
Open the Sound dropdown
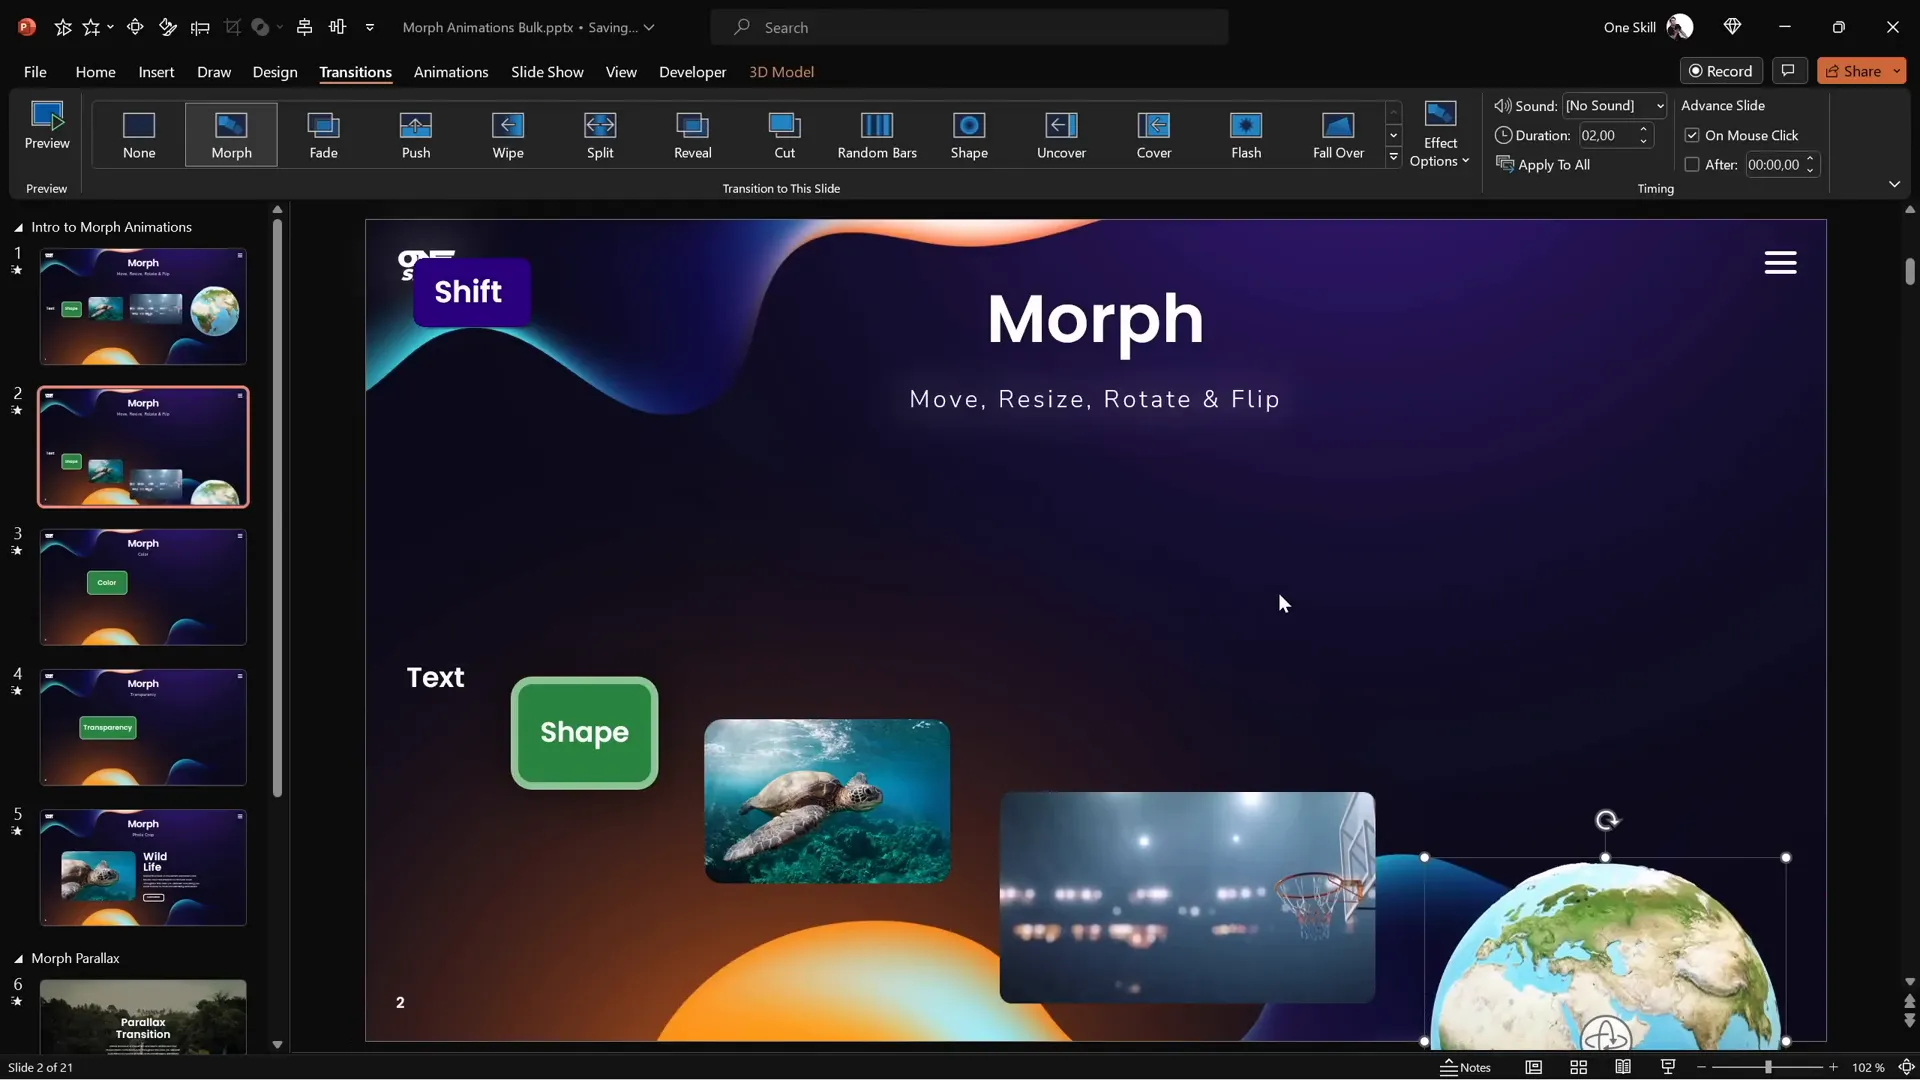click(x=1660, y=106)
